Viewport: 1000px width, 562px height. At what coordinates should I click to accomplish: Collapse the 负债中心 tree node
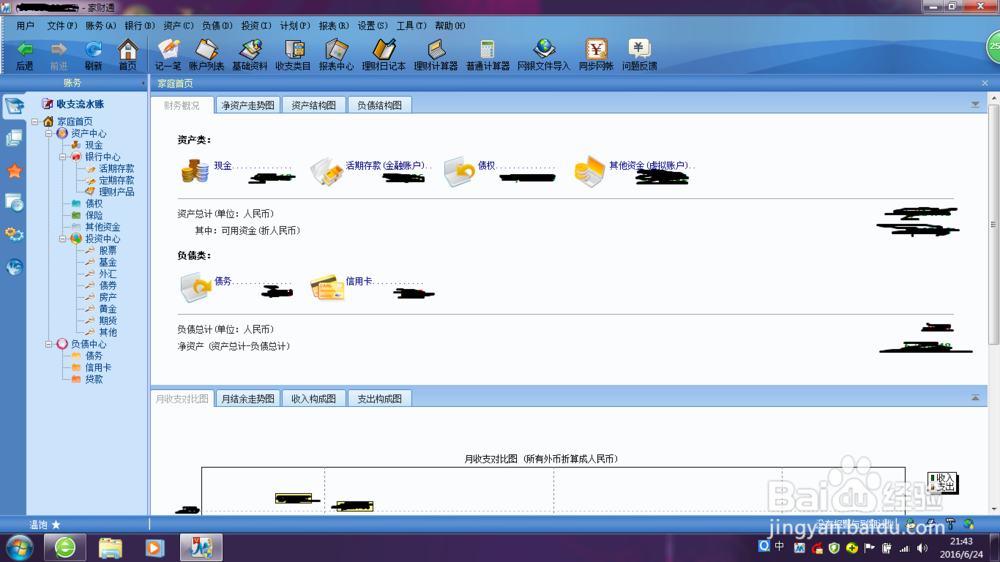coord(48,344)
